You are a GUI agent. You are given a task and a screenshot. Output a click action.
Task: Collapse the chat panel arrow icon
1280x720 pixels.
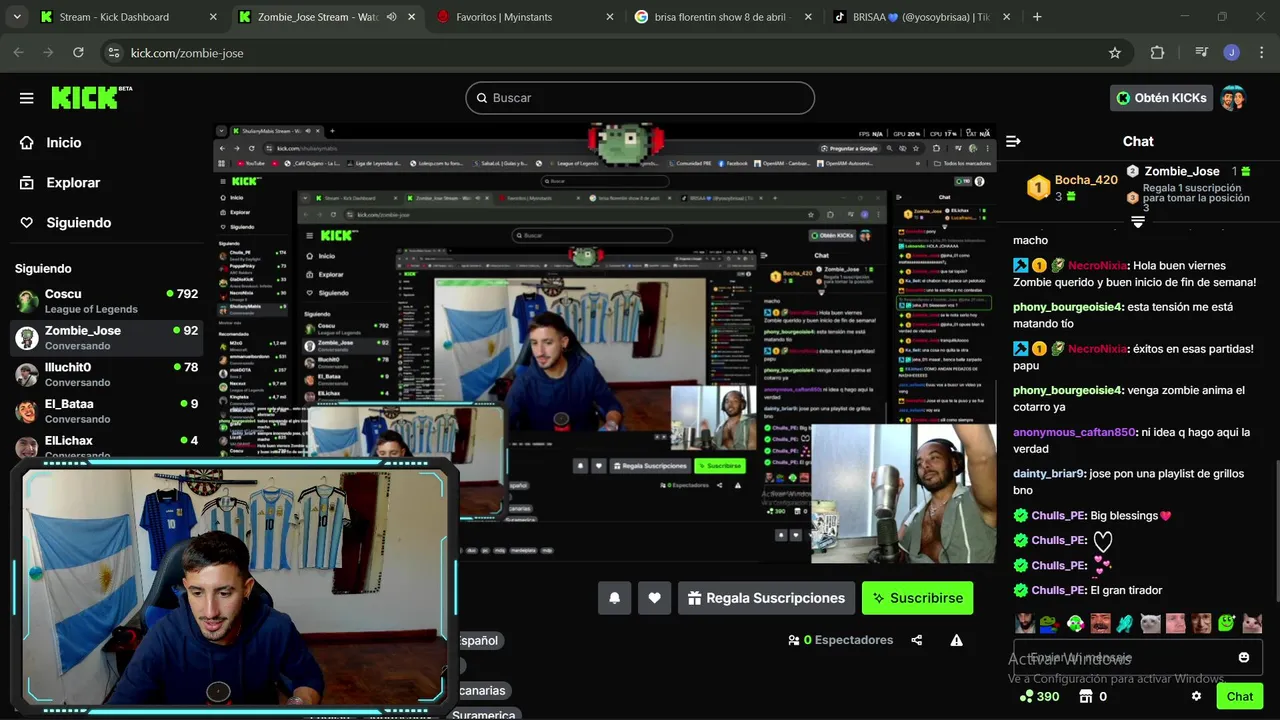coord(1013,142)
